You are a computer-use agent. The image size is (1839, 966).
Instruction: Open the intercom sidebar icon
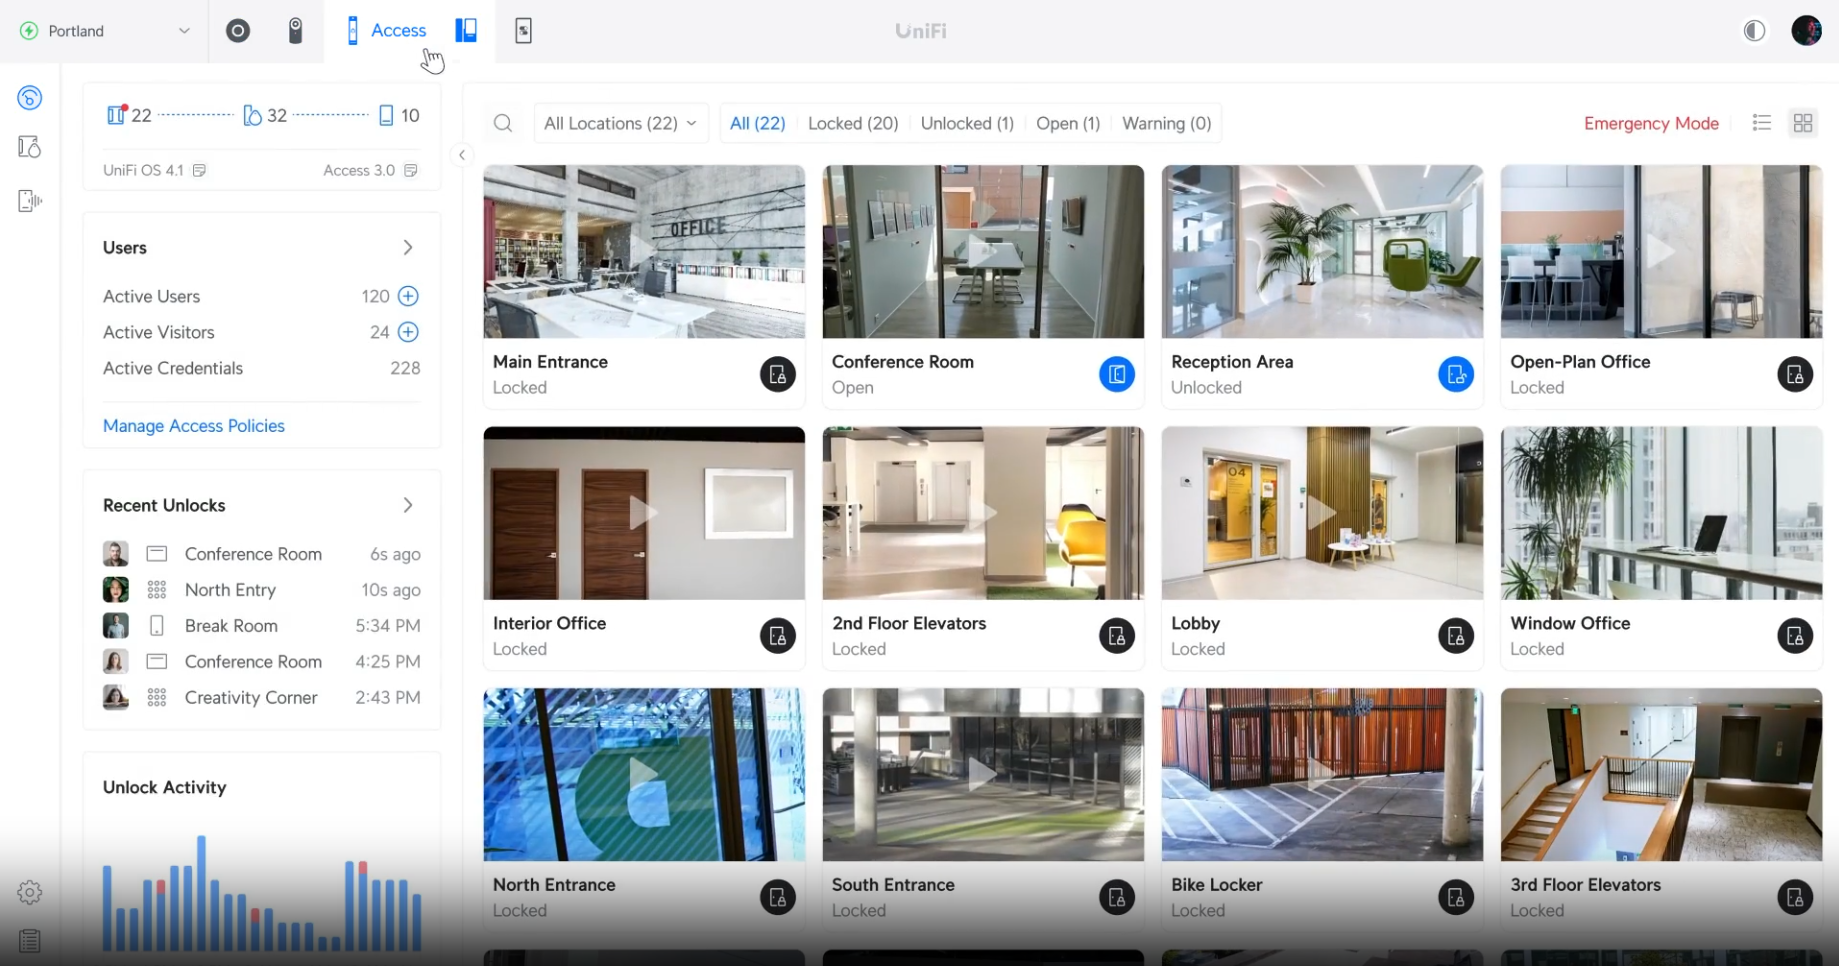(30, 201)
